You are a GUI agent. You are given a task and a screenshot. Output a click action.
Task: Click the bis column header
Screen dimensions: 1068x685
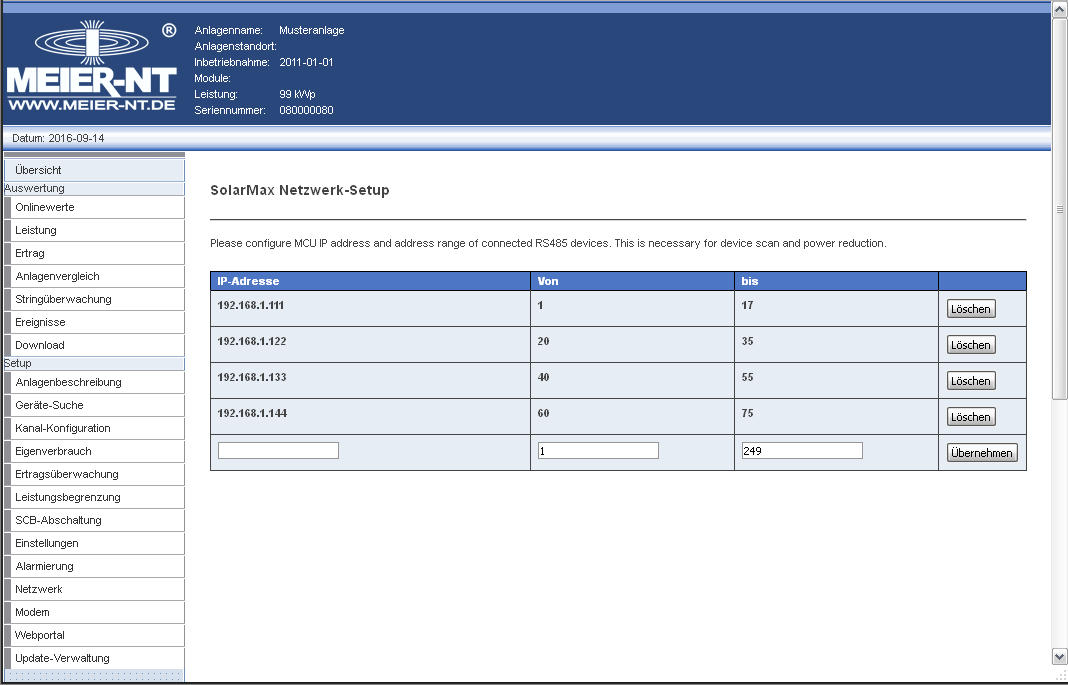[x=836, y=281]
